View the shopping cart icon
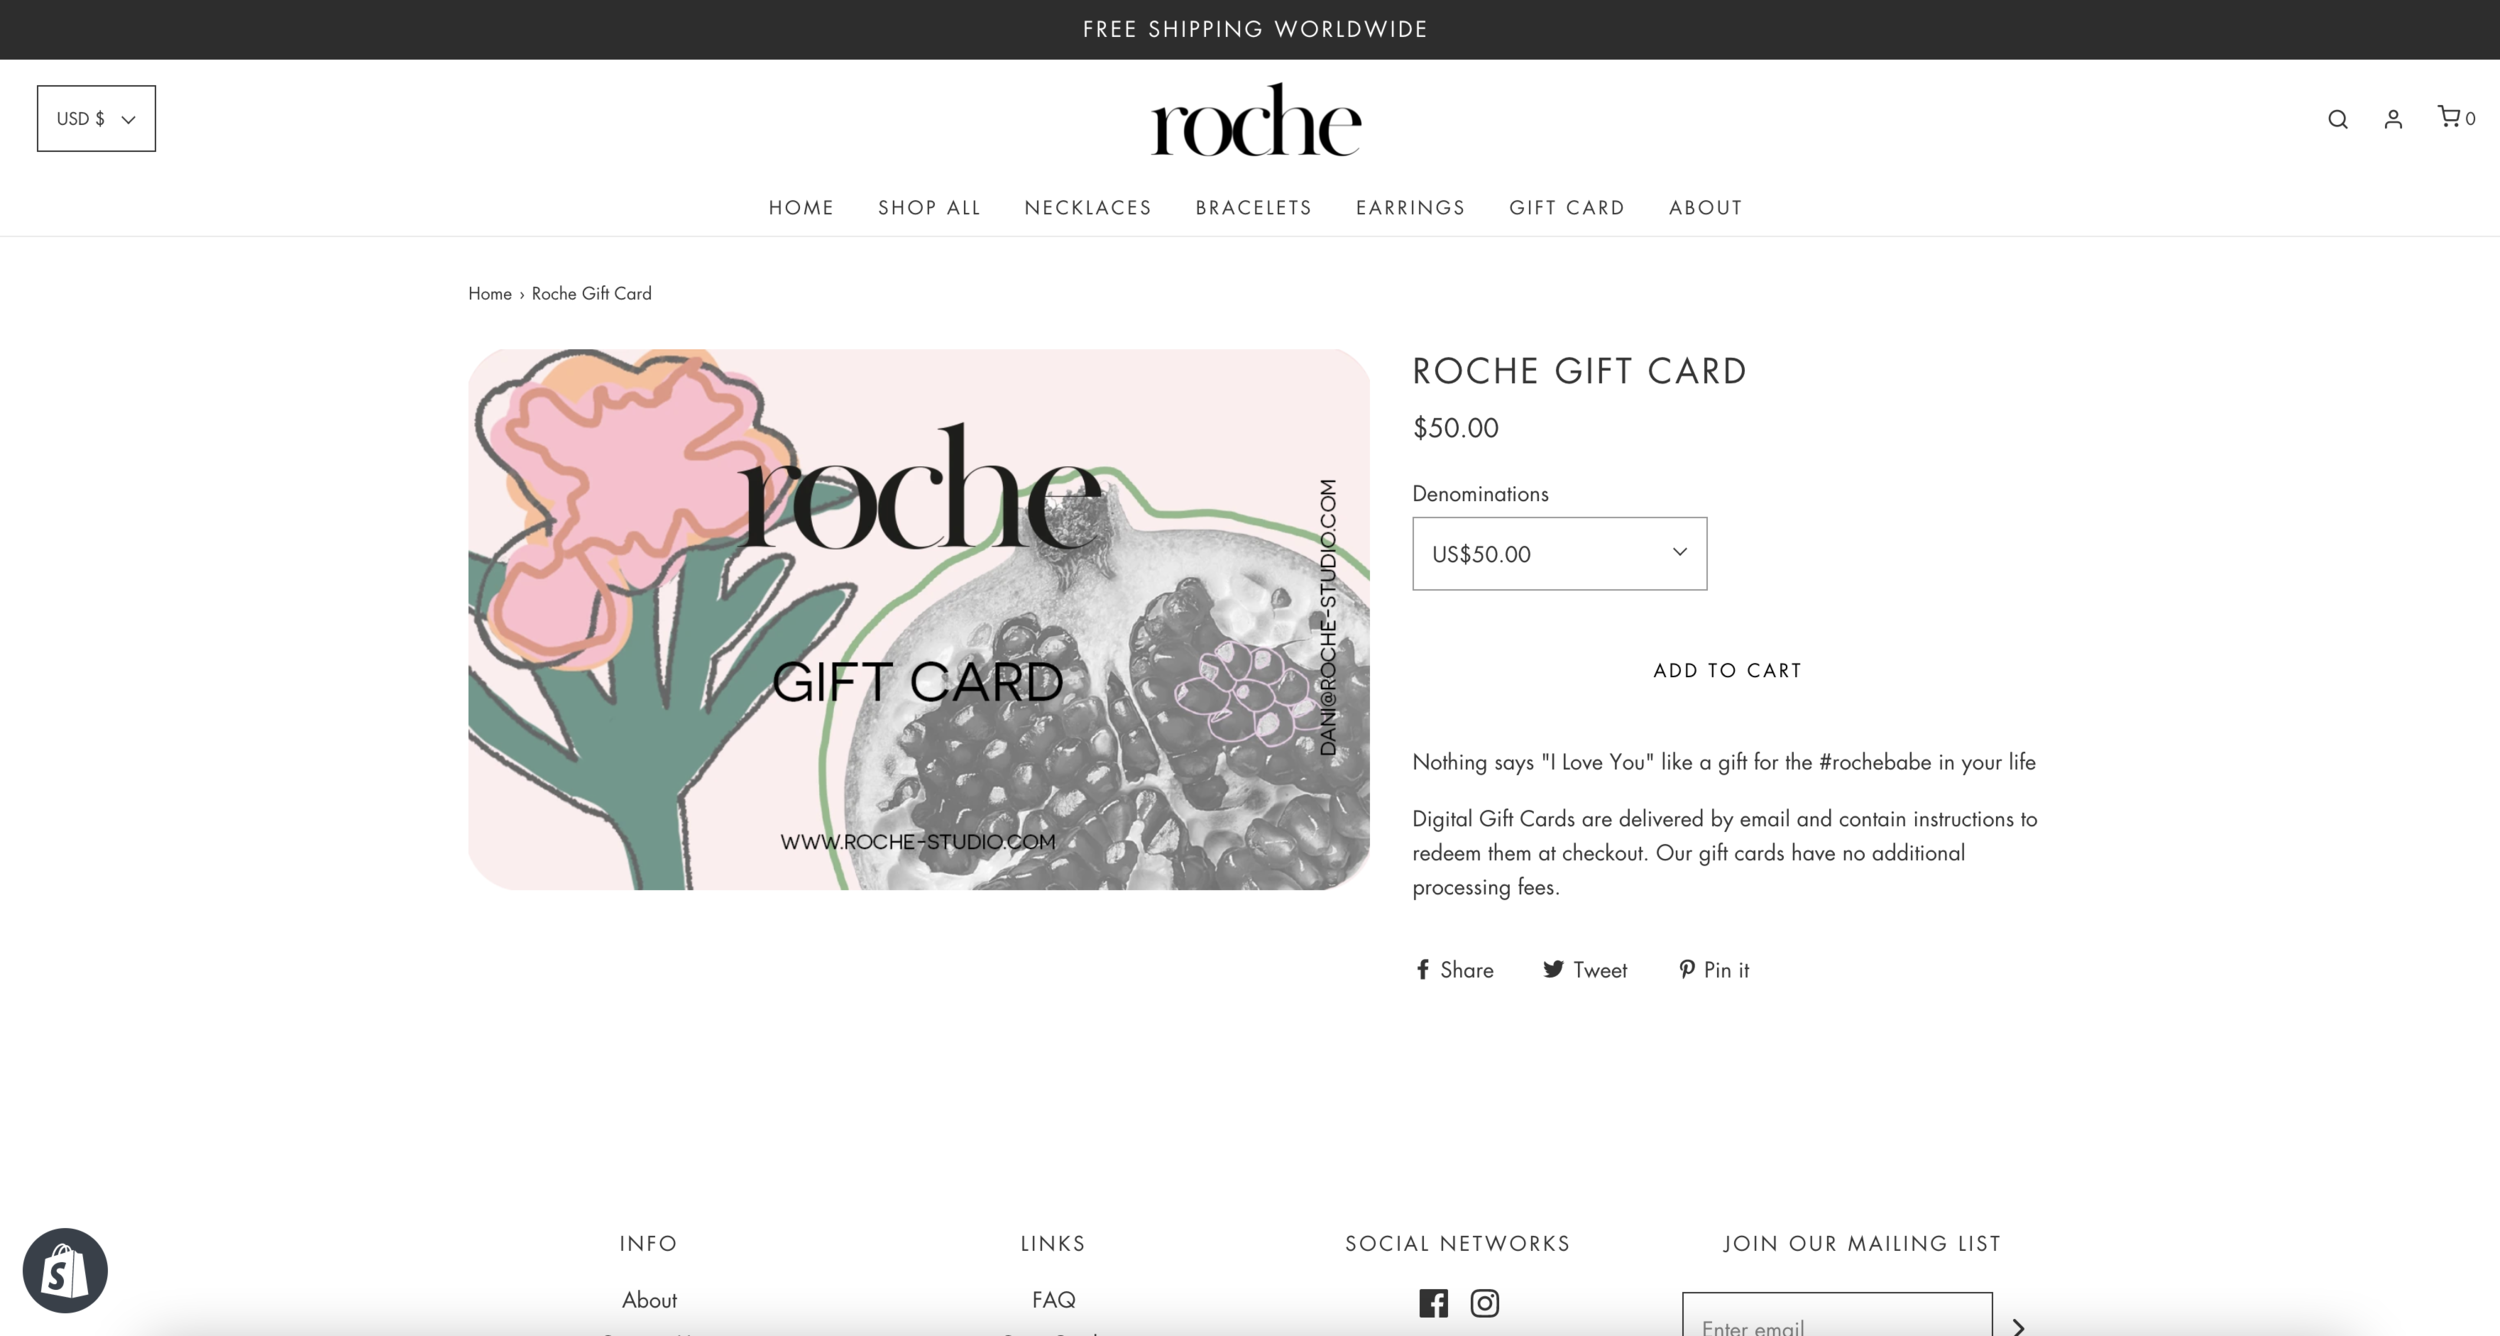2500x1336 pixels. pos(2455,117)
